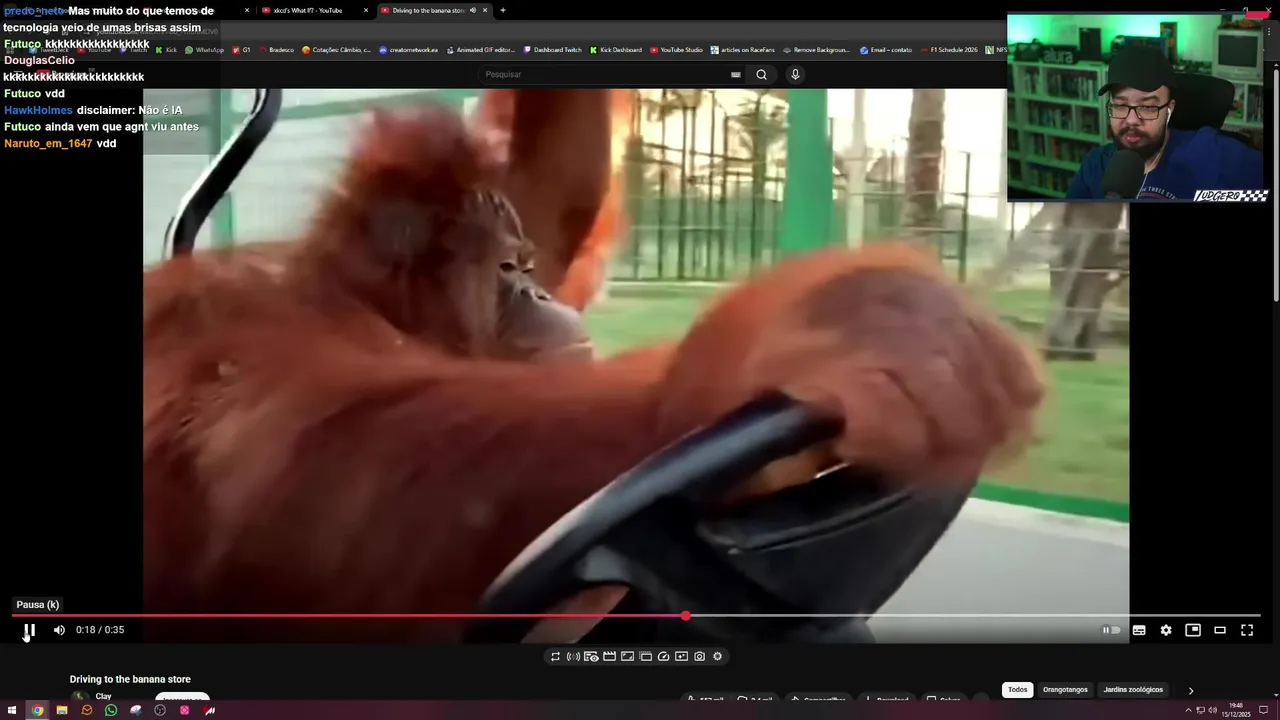Open a new browser tab with plus button
Viewport: 1280px width, 720px height.
coord(503,10)
